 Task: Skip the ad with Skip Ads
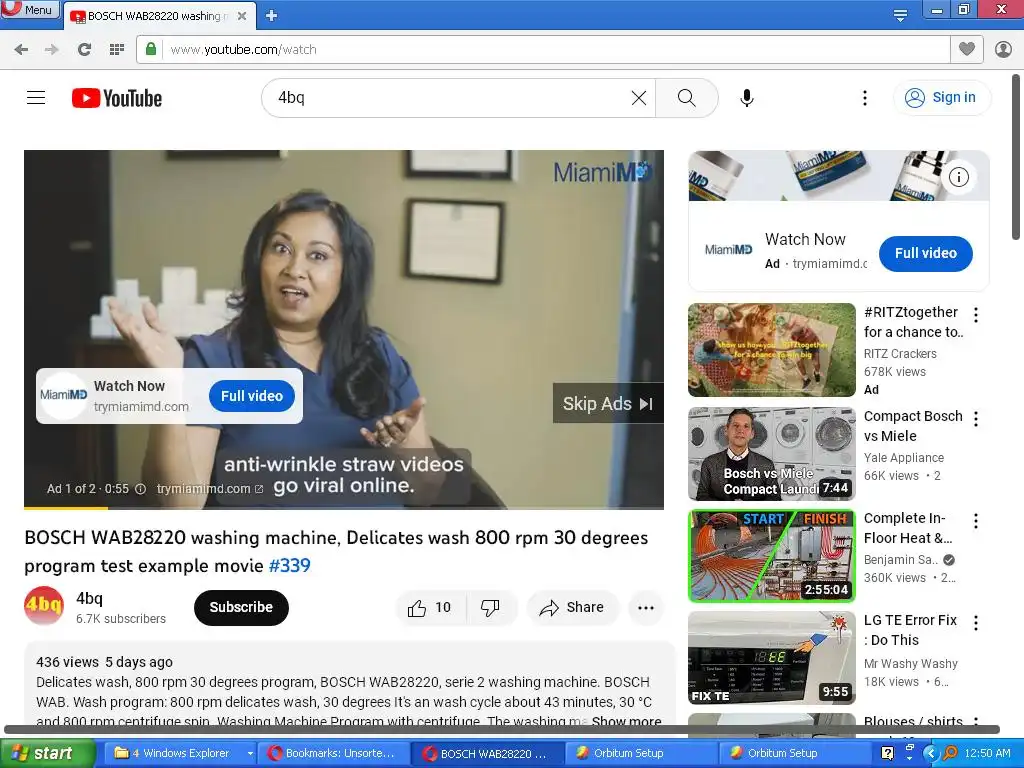[608, 404]
